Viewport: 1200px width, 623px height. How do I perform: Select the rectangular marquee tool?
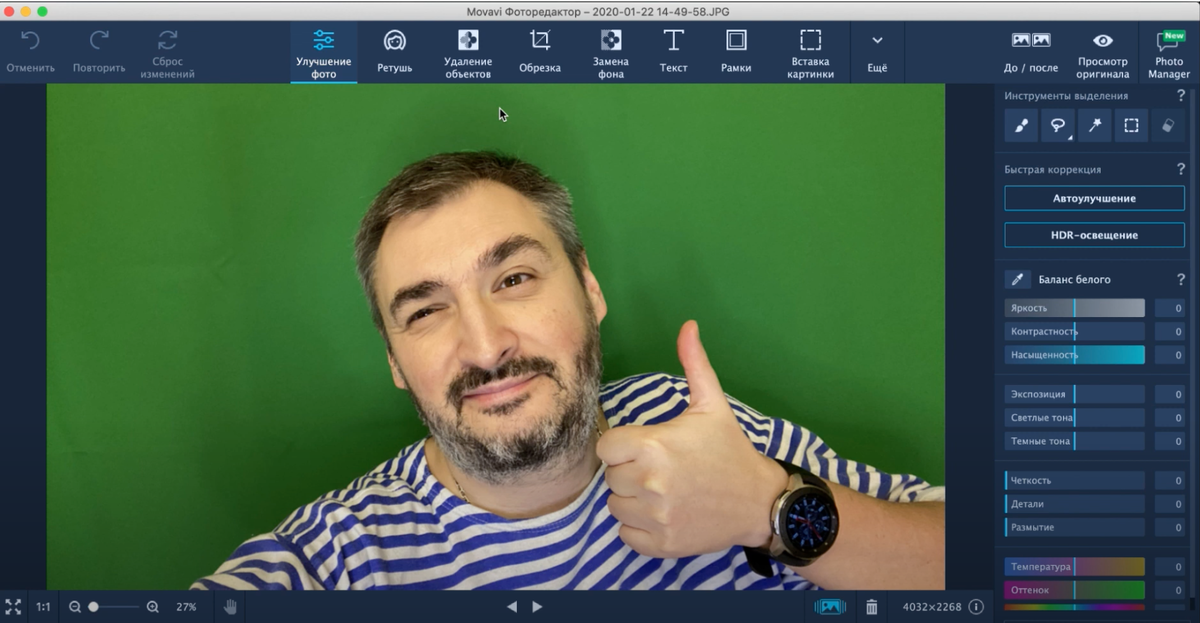click(1131, 126)
